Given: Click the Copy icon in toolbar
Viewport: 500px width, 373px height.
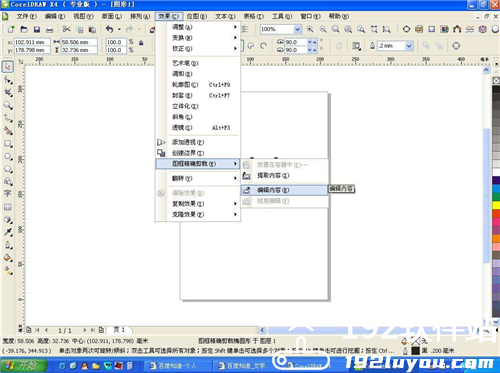Looking at the screenshot, I should pos(80,29).
